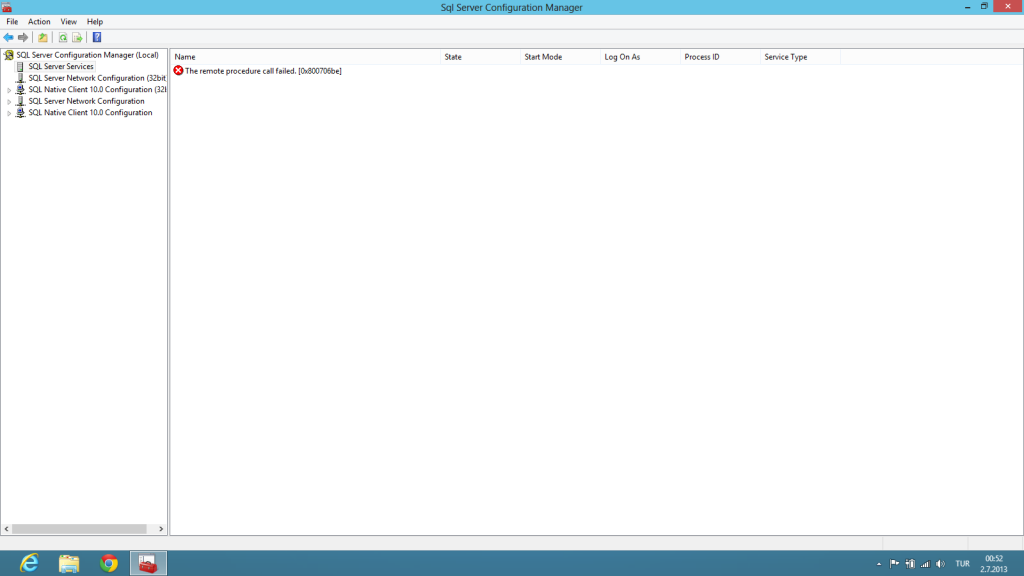The height and width of the screenshot is (576, 1024).
Task: Sort by the Start Mode column header
Action: [x=560, y=57]
